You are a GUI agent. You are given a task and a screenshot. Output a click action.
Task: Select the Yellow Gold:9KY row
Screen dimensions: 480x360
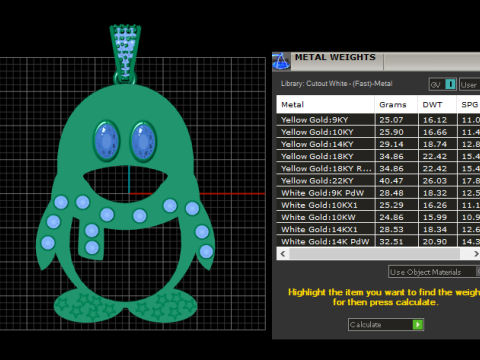tap(378, 120)
